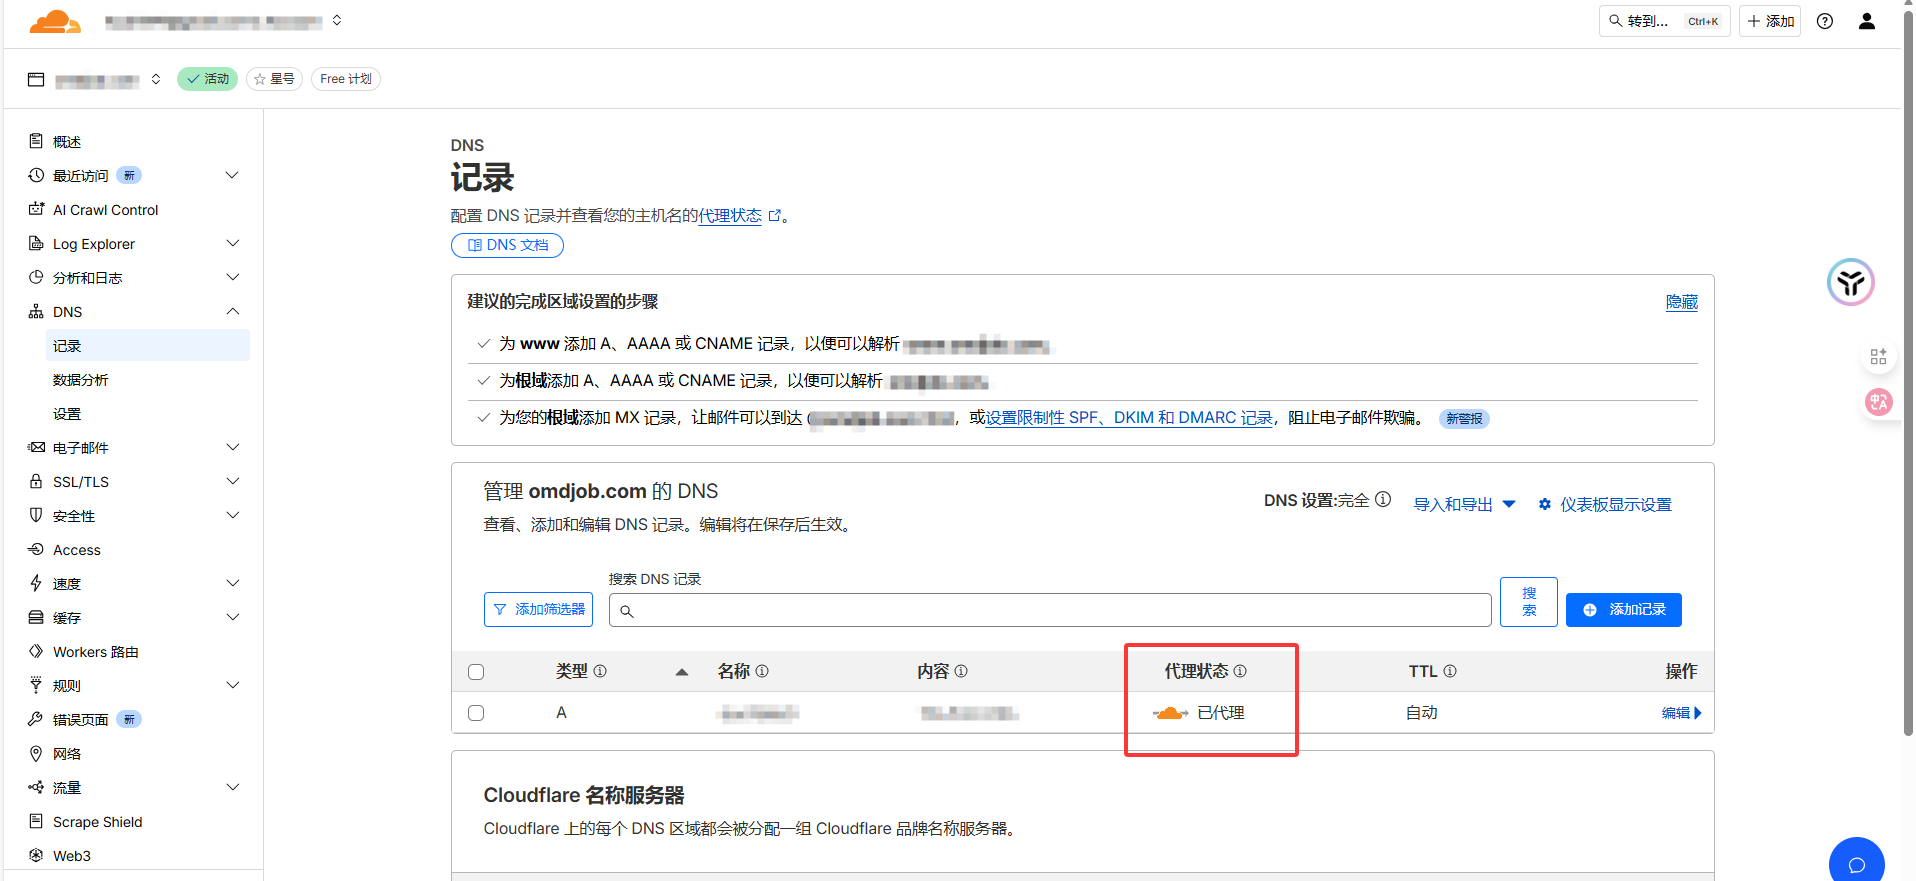The image size is (1916, 881).
Task: Click 编辑 on the A record
Action: 1681,713
